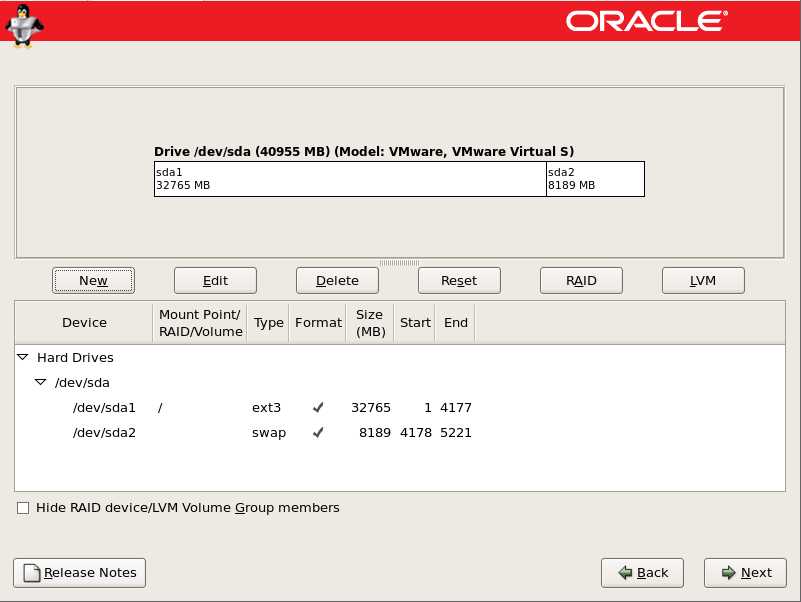Click the size value 32765

coord(371,408)
